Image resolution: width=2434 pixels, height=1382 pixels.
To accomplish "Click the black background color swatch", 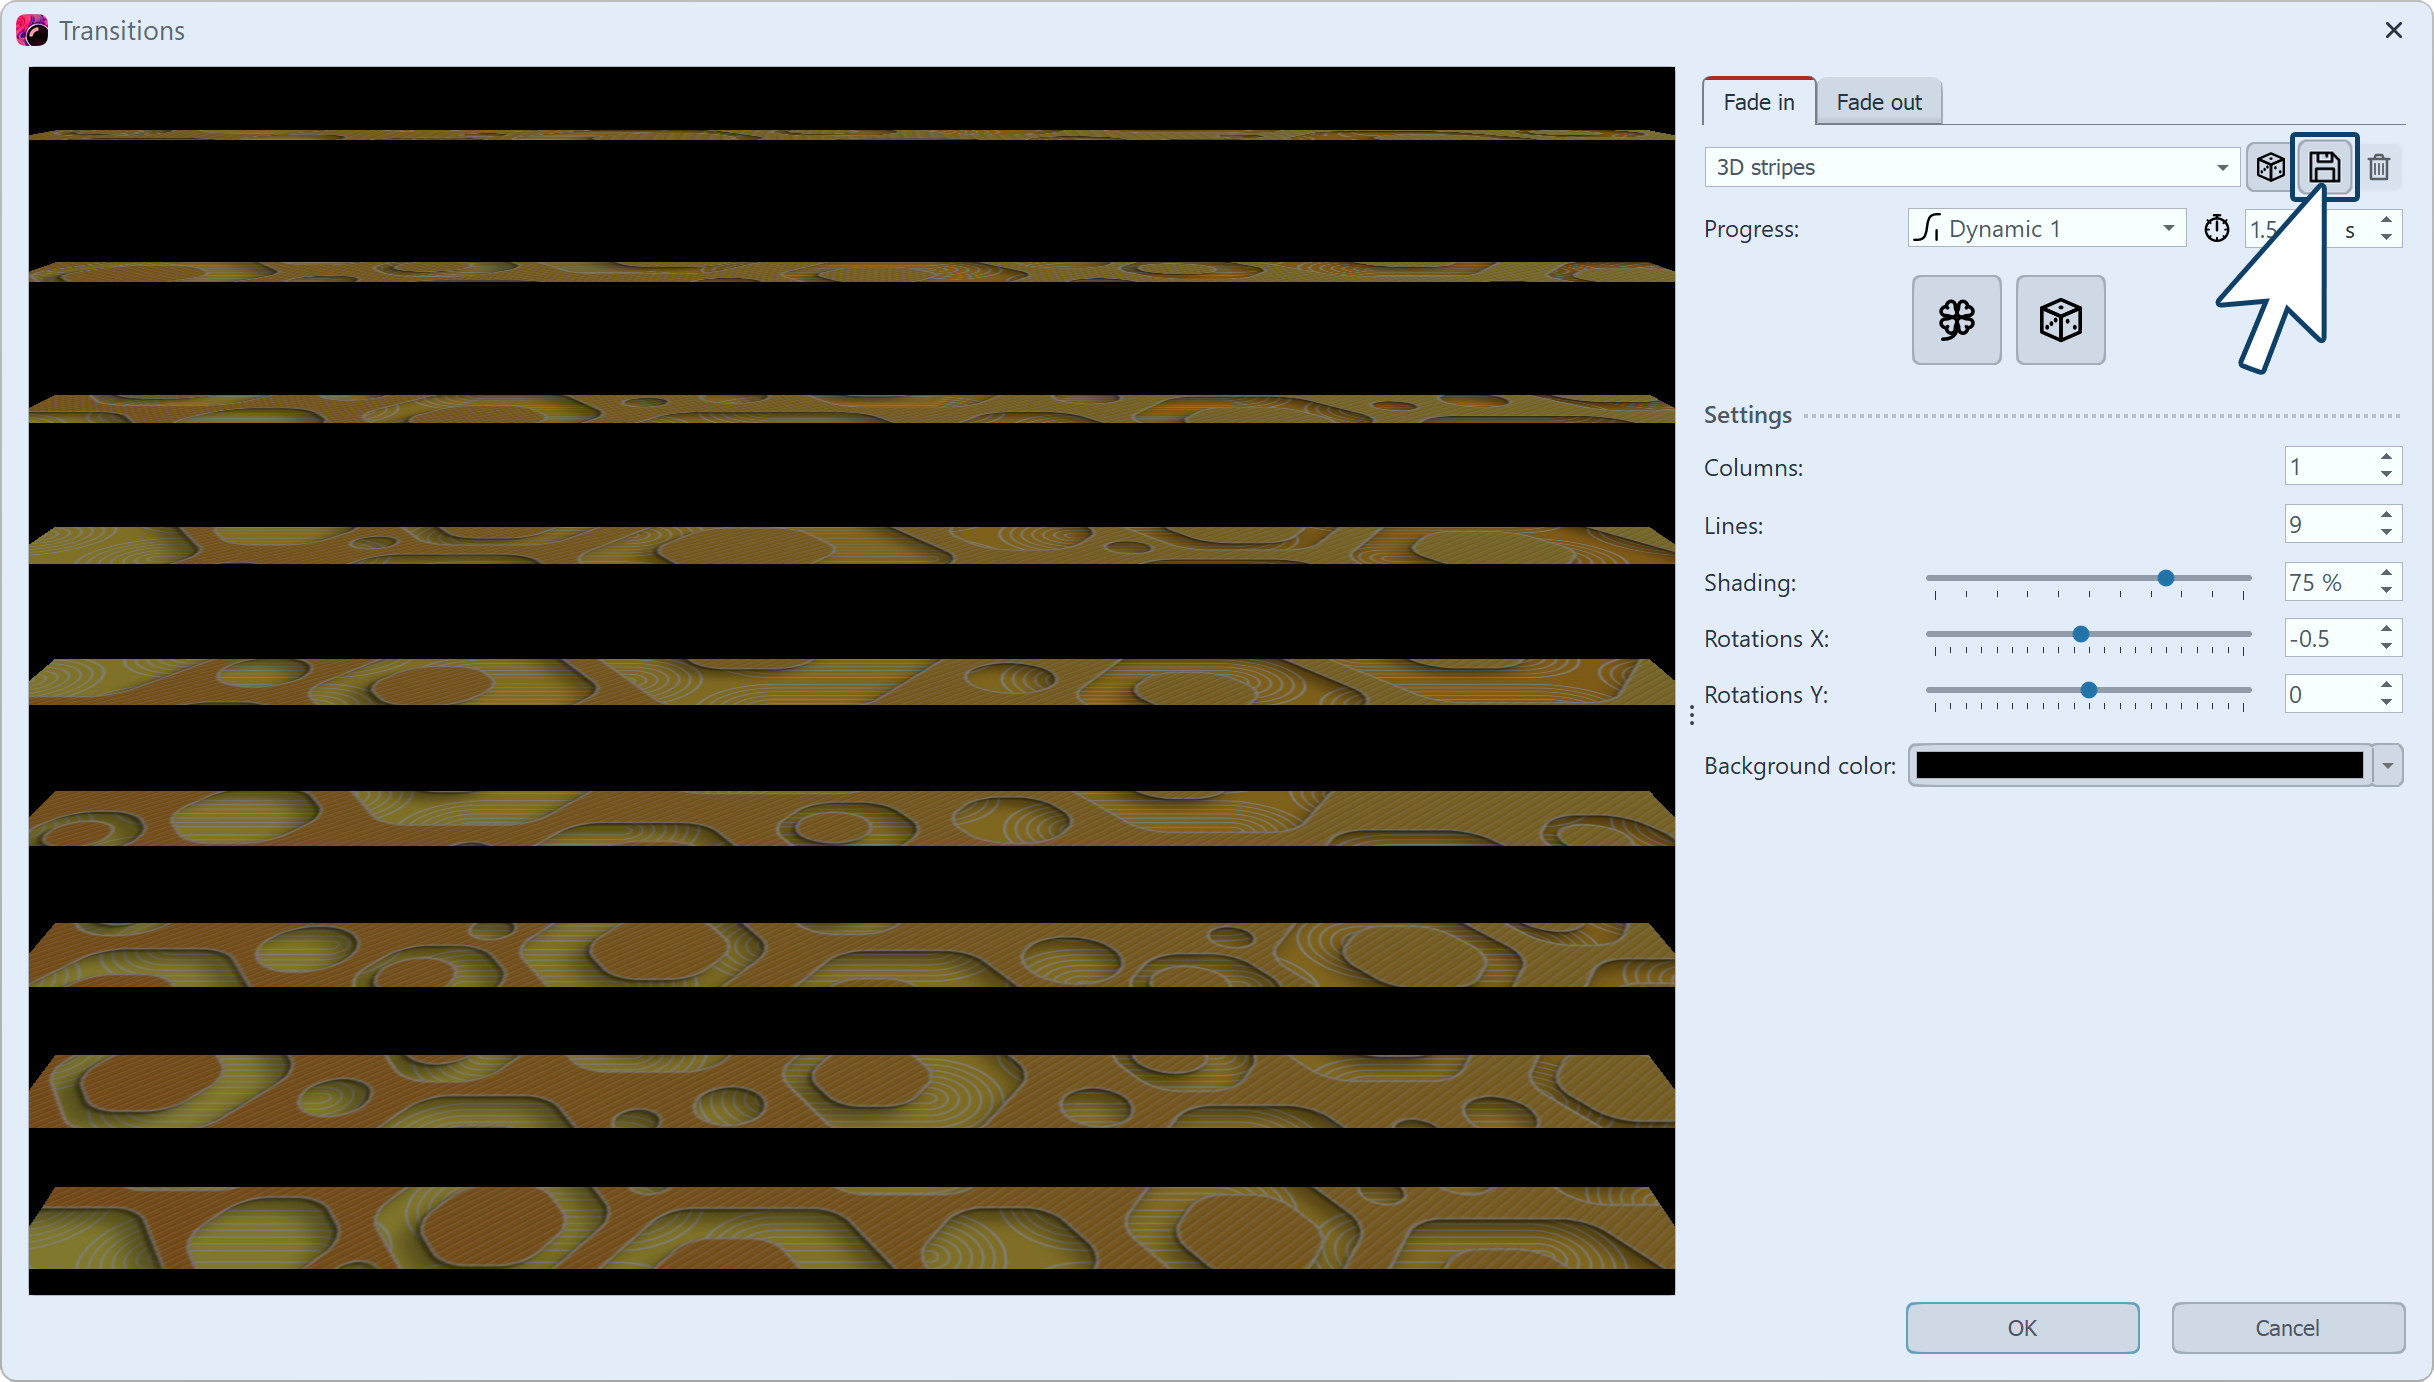I will coord(2138,766).
